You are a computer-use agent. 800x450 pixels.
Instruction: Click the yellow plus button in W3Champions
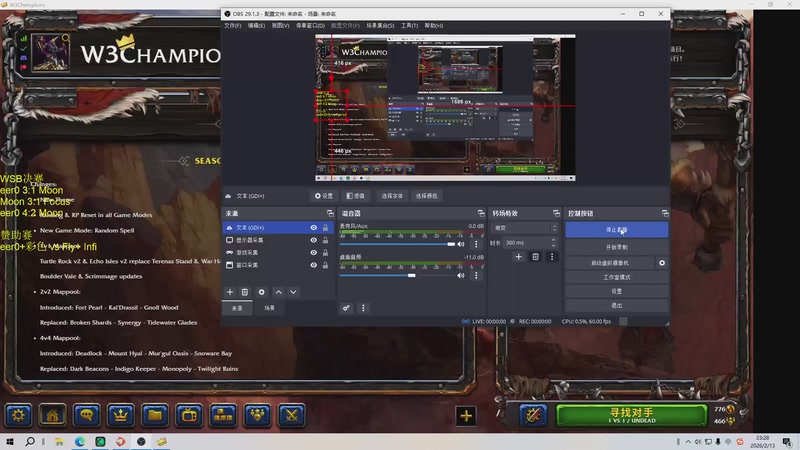(x=466, y=416)
